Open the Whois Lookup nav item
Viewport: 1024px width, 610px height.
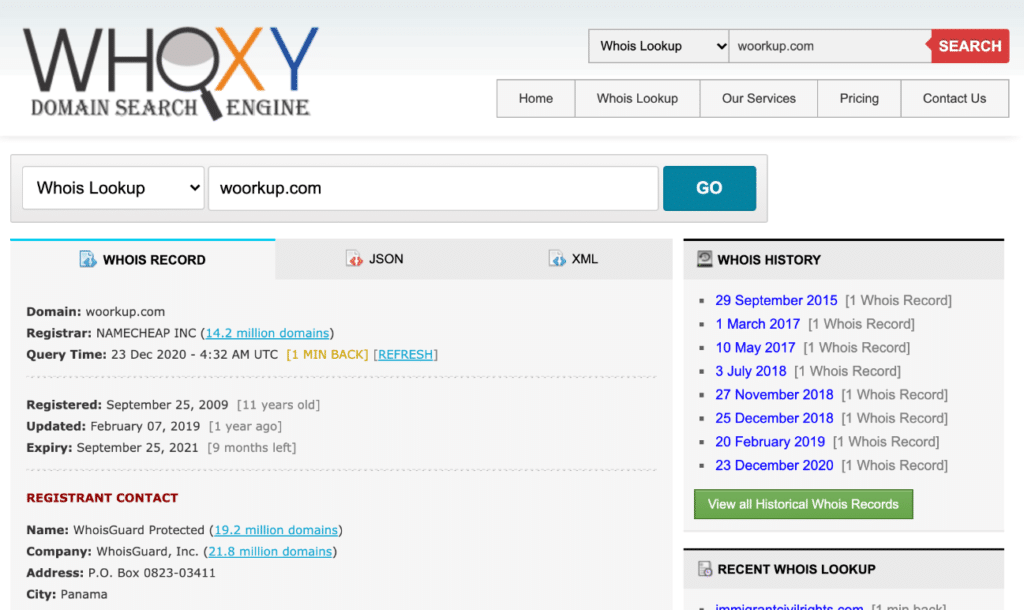click(x=637, y=99)
